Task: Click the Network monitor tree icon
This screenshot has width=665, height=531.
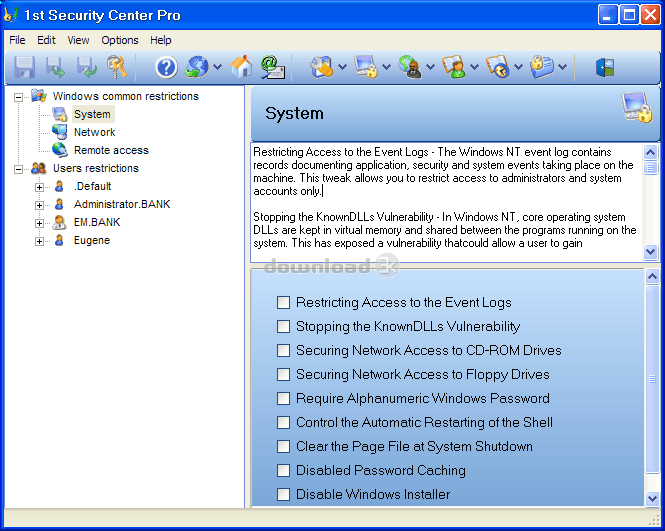Action: (60, 132)
